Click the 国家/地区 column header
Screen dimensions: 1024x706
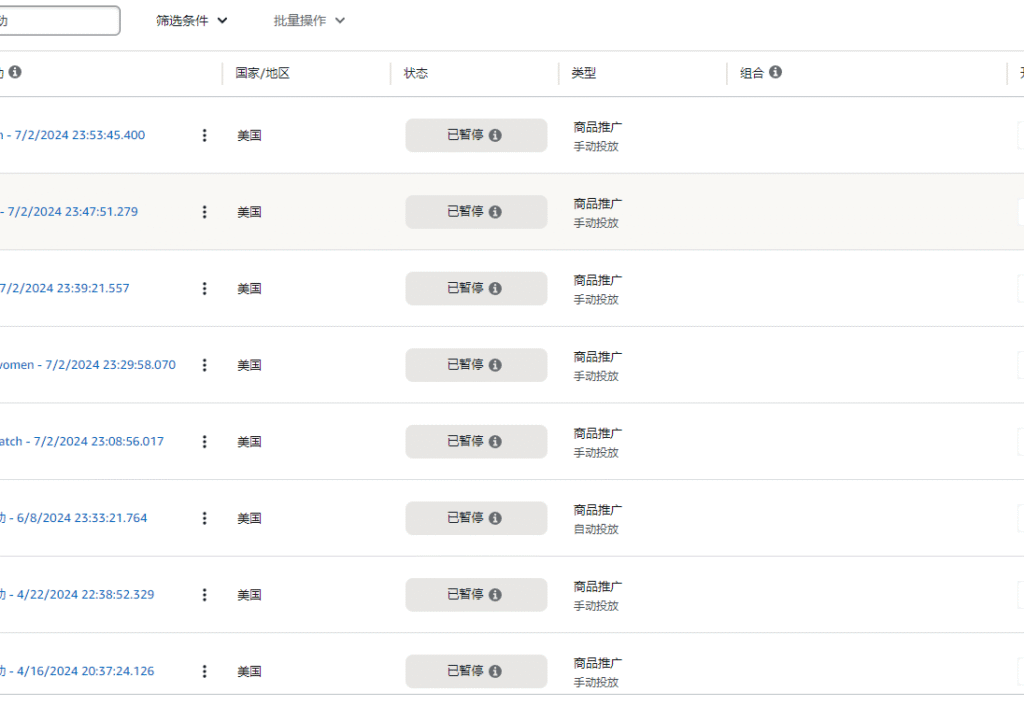(x=262, y=73)
